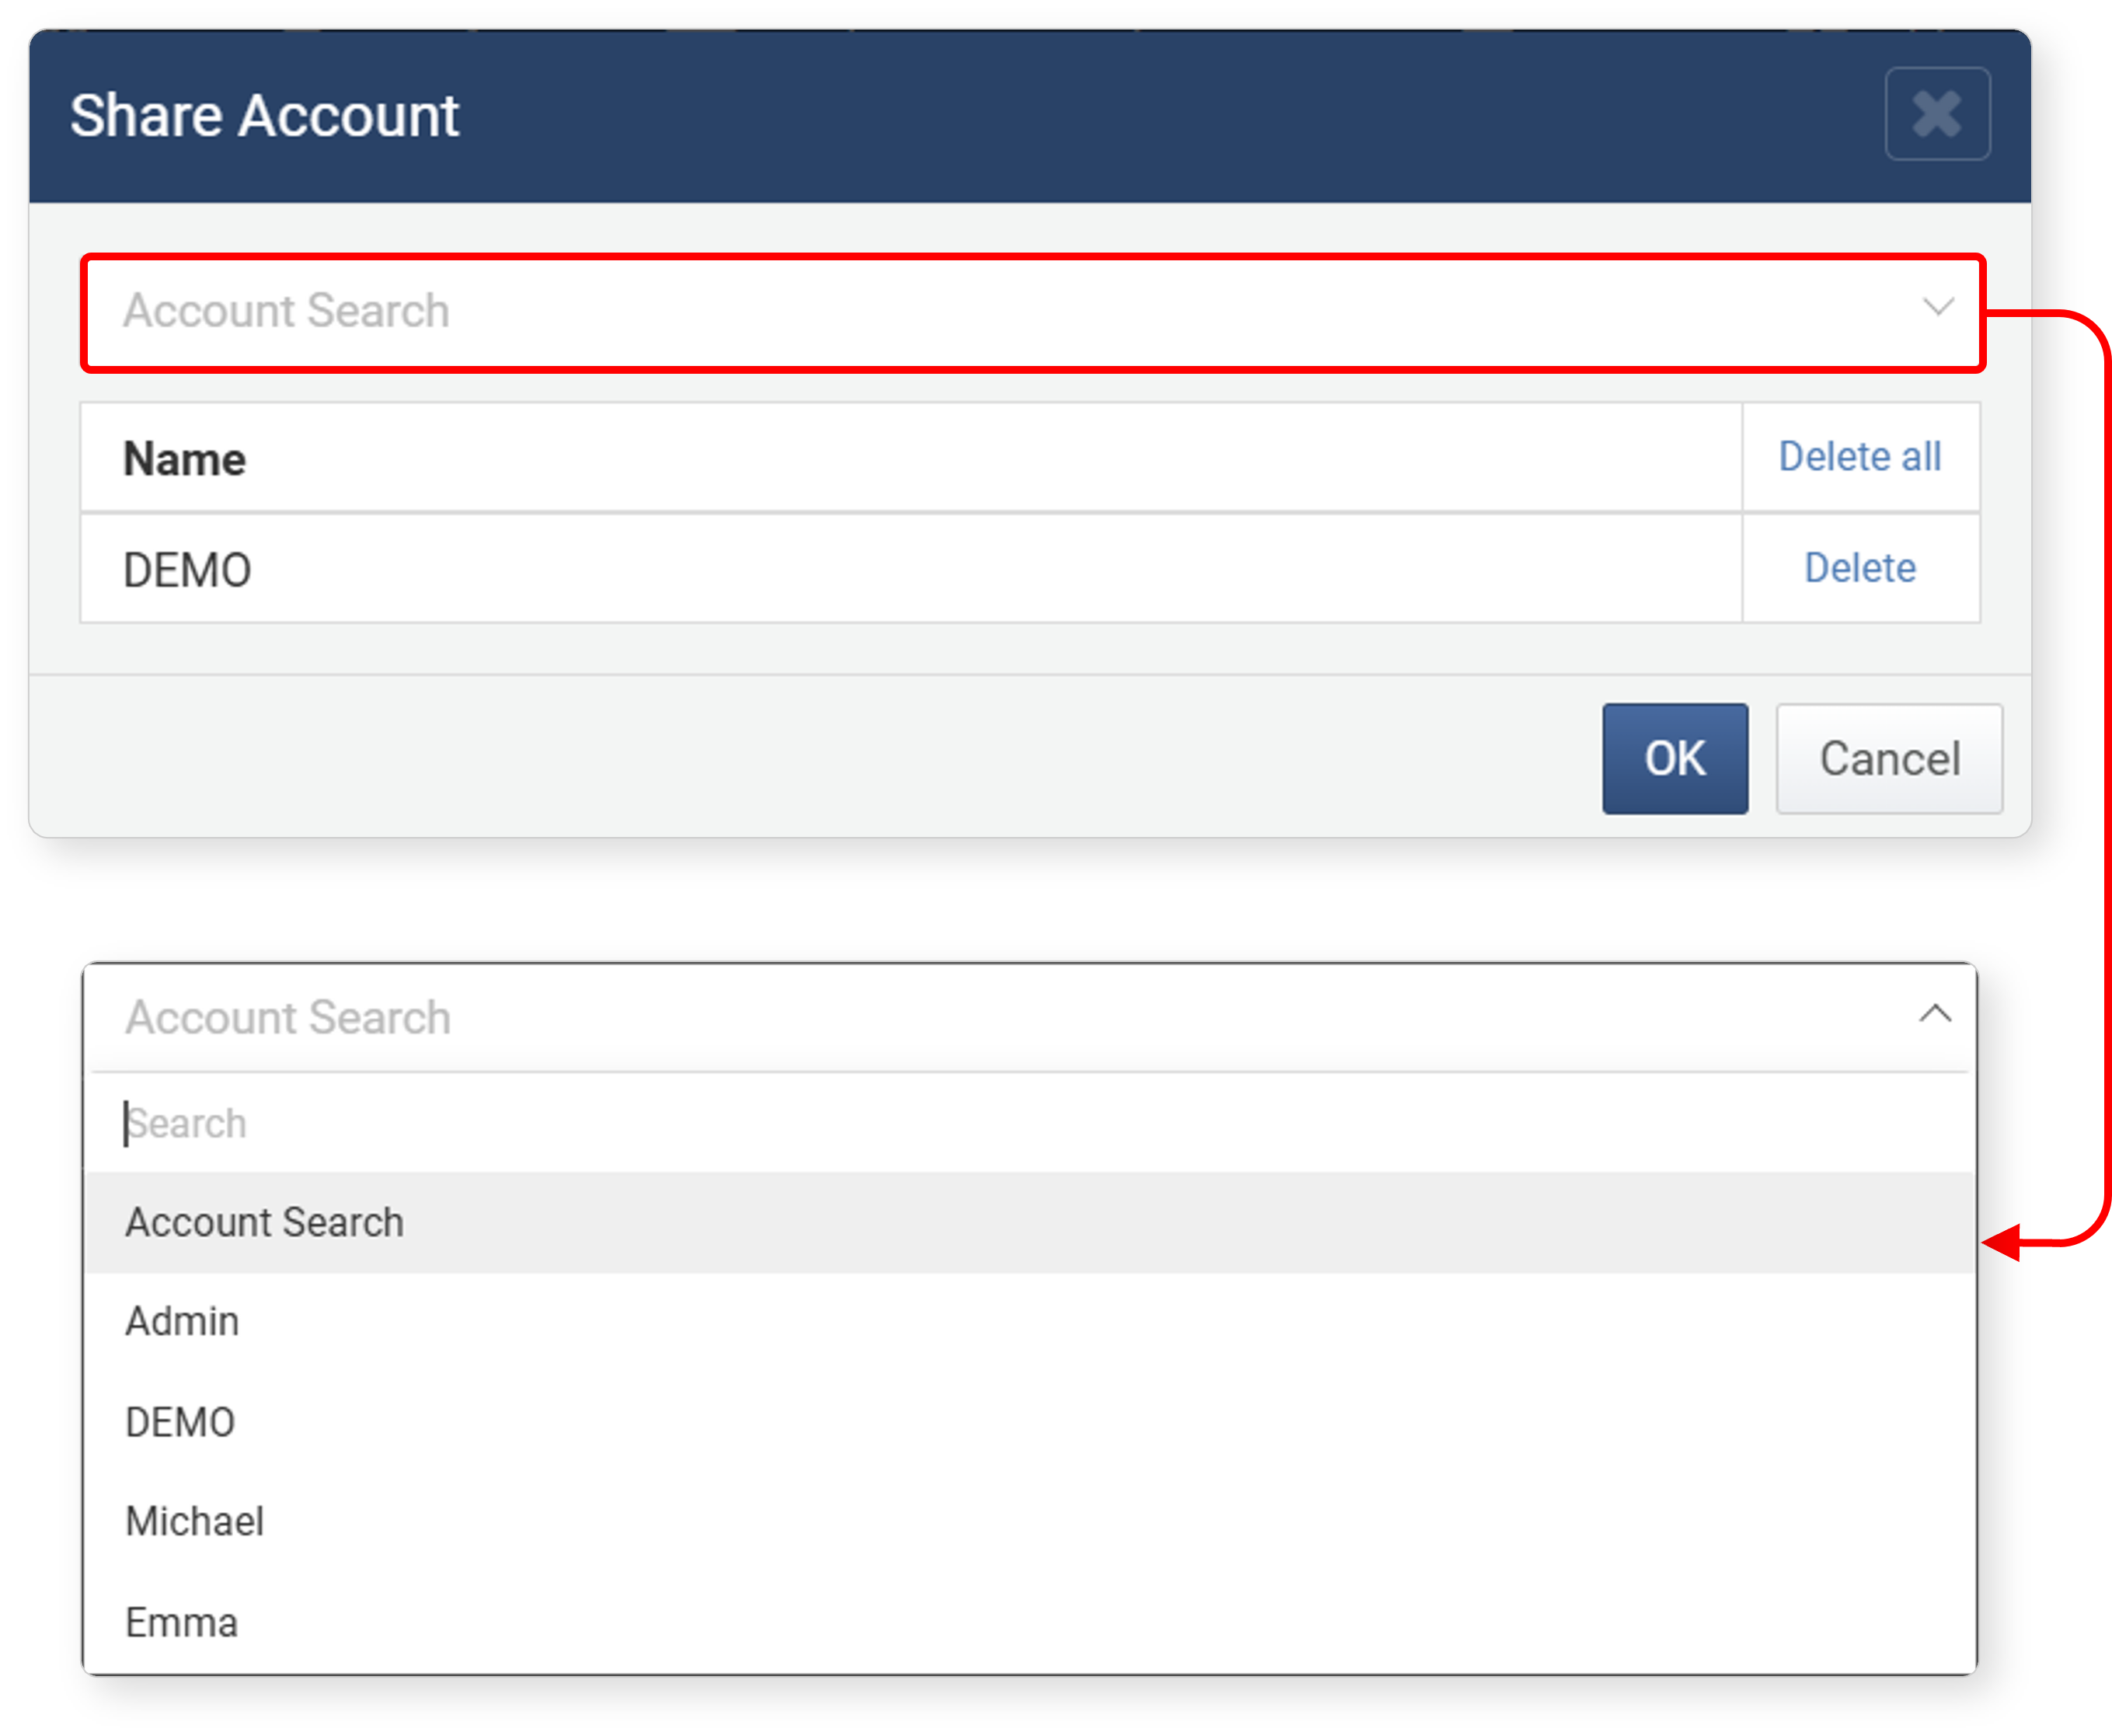This screenshot has width=2112, height=1736.
Task: Delete the DEMO account row
Action: coord(1859,568)
